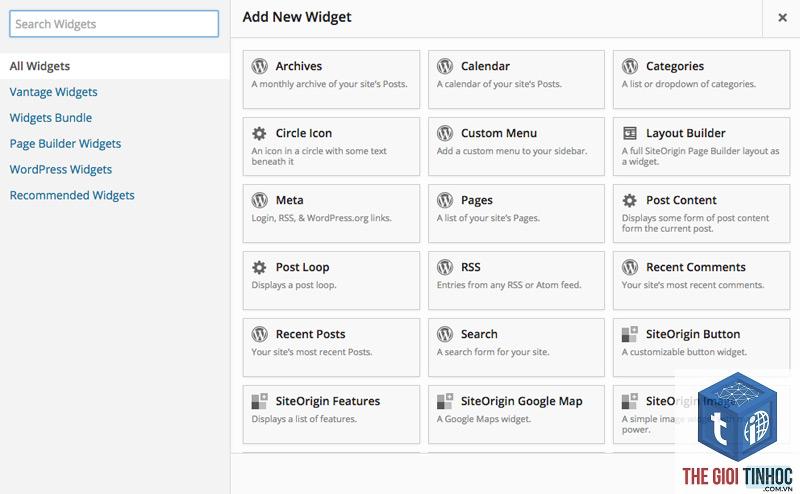Screen dimensions: 800x494
Task: Click the 'Recent Posts' widget title
Action: coord(310,334)
